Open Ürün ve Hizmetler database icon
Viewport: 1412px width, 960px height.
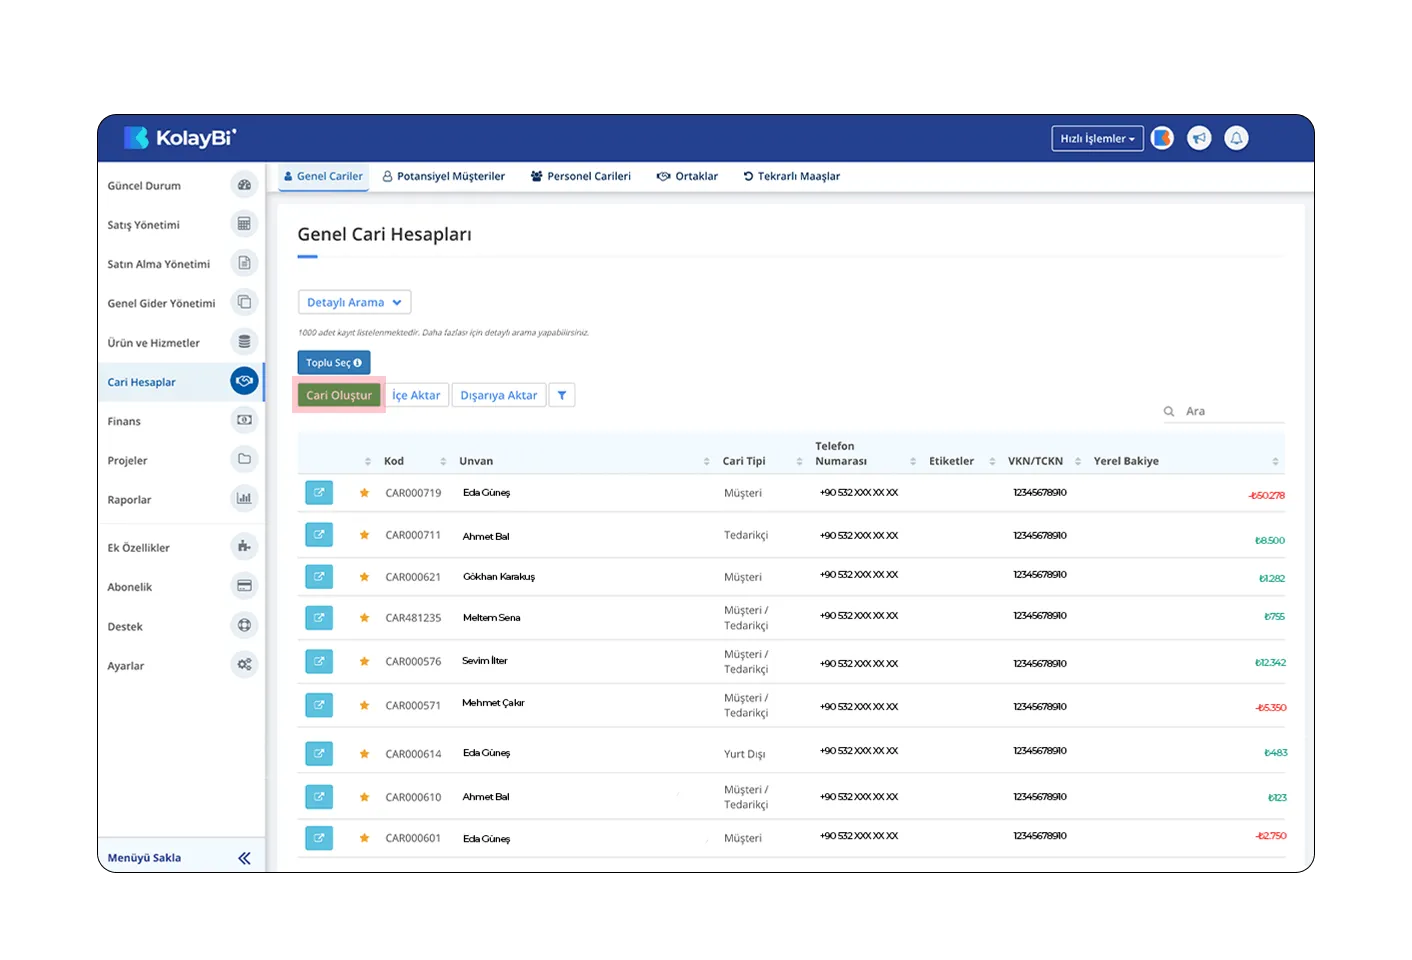pyautogui.click(x=244, y=342)
